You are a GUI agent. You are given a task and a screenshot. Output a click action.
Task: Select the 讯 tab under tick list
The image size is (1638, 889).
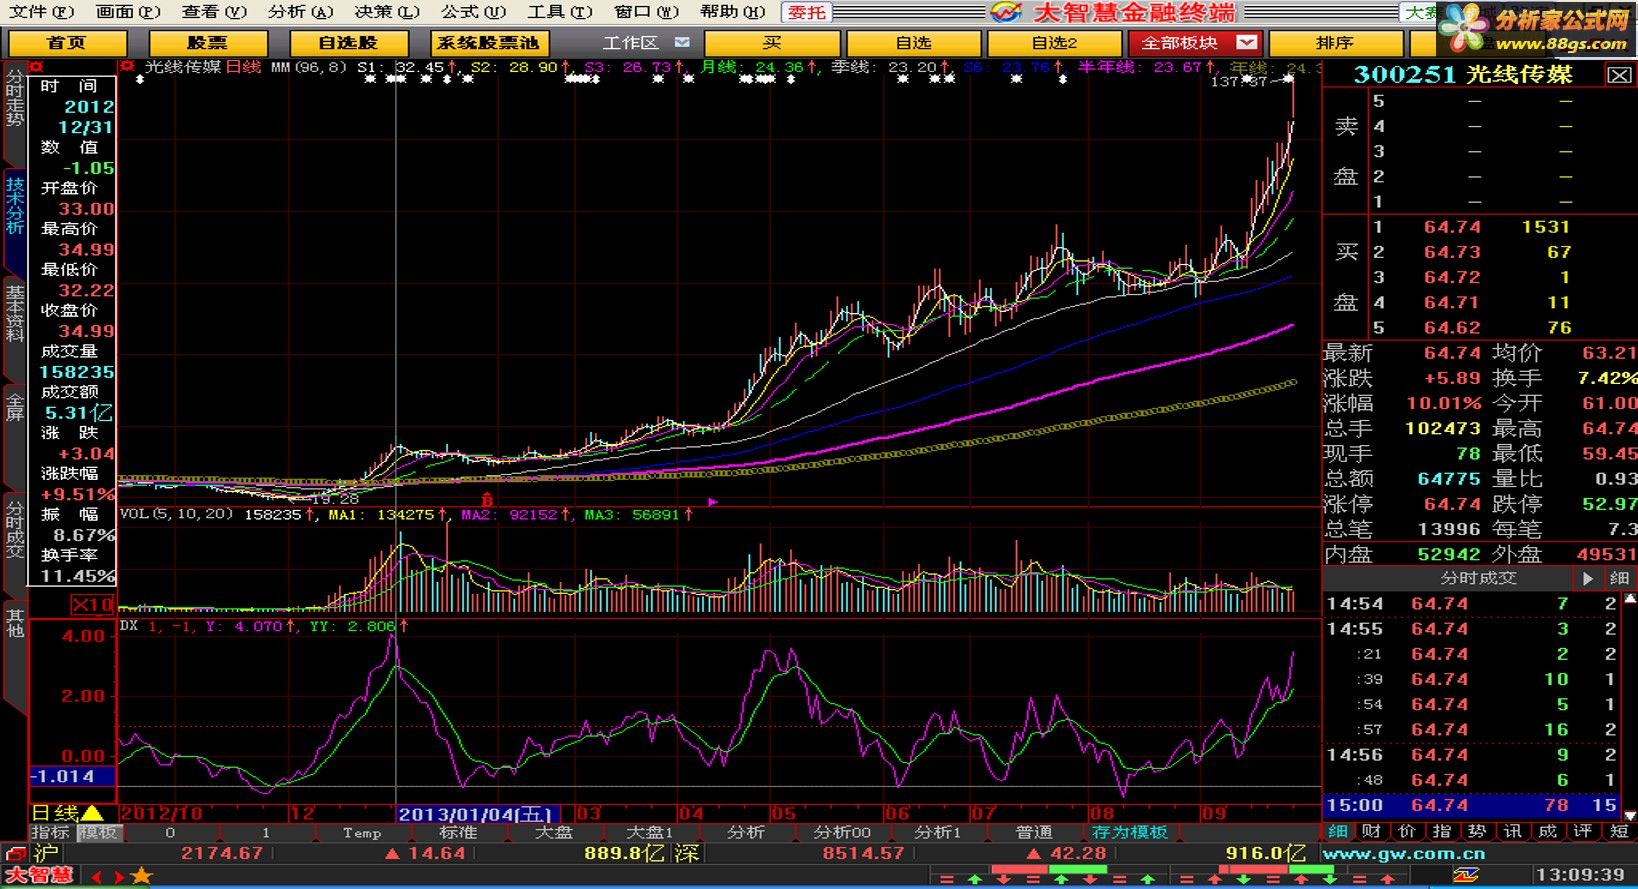[1513, 831]
